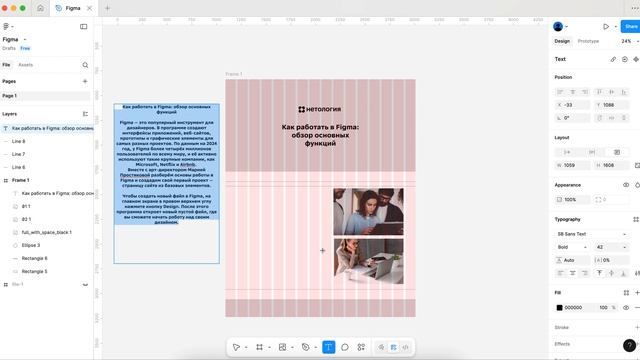Screen dimensions: 640x360
Task: Click the Free plan badge
Action: click(25, 48)
